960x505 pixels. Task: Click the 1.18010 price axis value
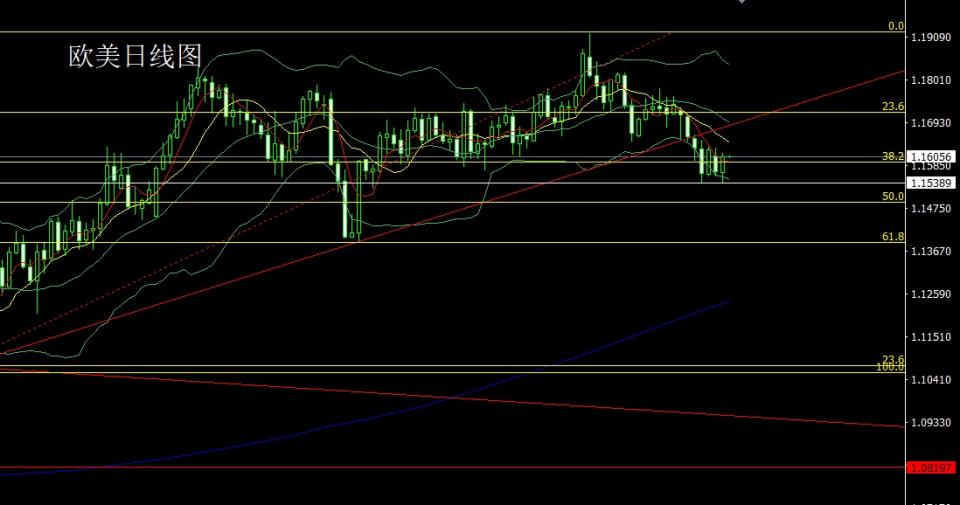[x=930, y=80]
